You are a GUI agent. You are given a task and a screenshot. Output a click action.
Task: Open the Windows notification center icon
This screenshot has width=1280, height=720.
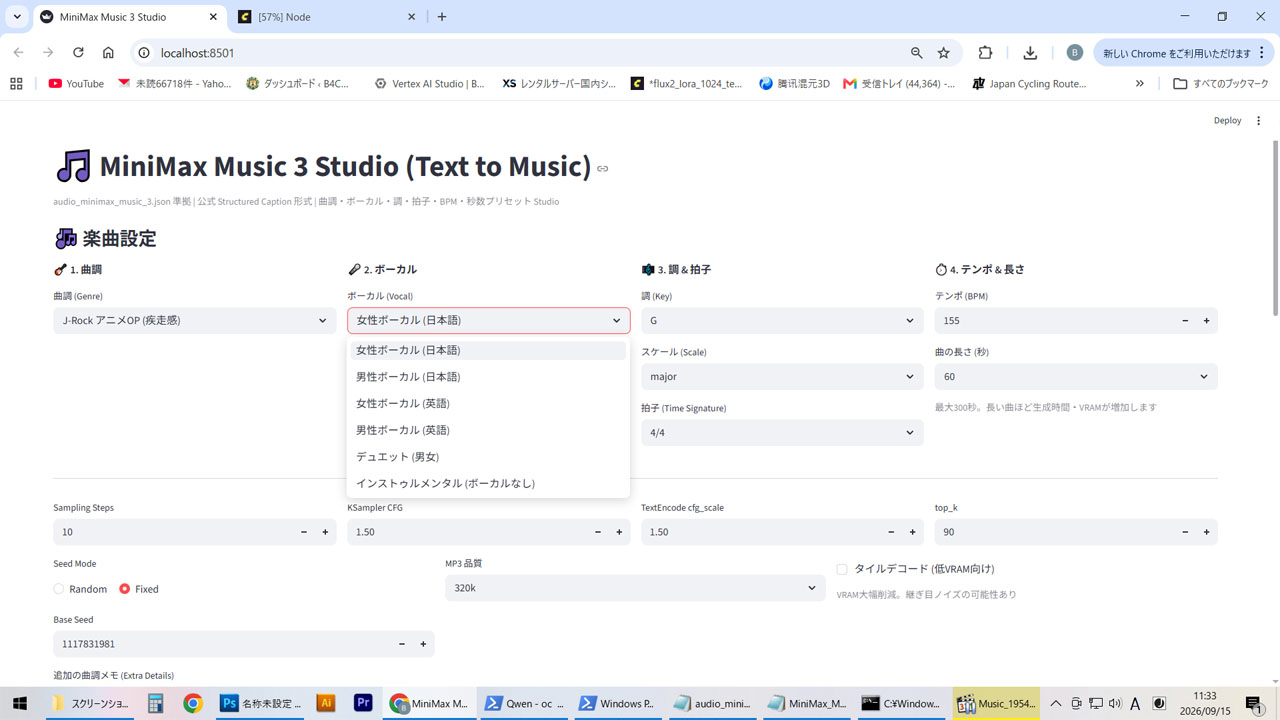[1254, 703]
